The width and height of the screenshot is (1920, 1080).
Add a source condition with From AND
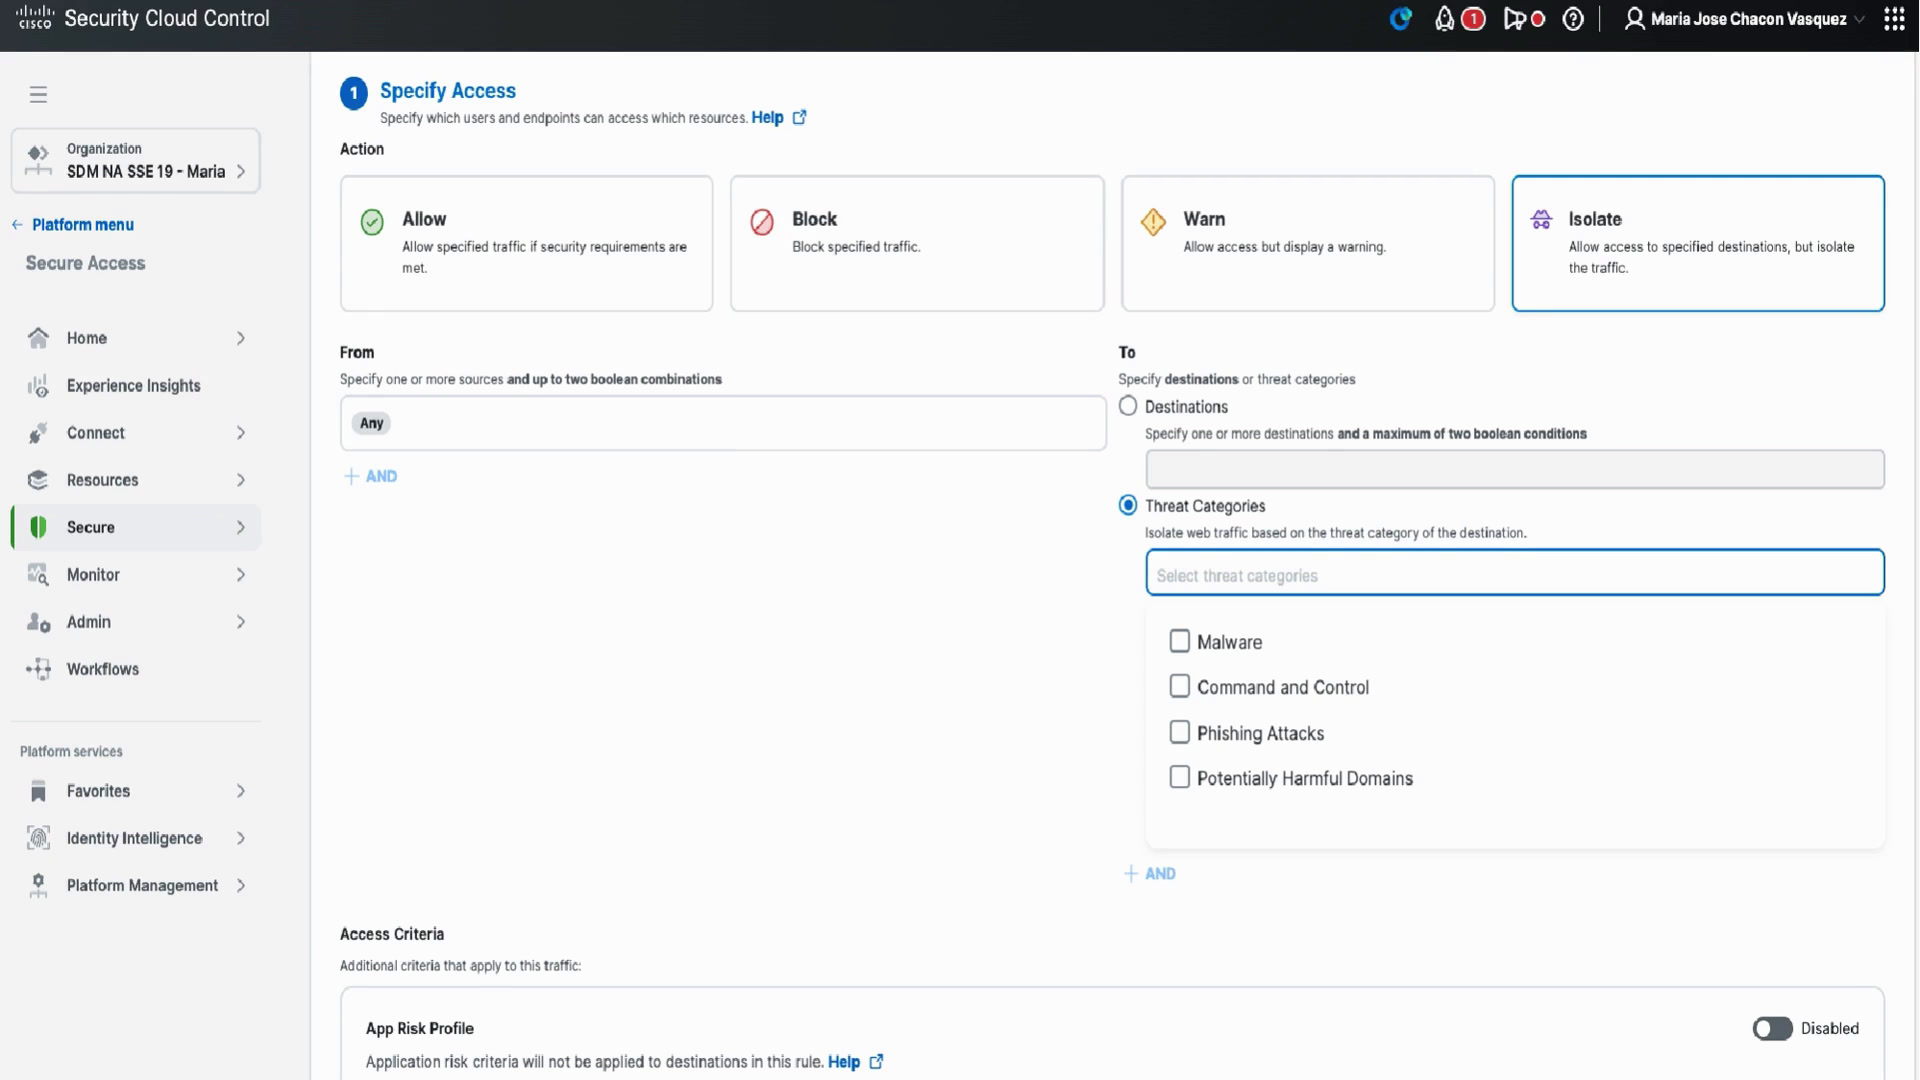tap(371, 476)
